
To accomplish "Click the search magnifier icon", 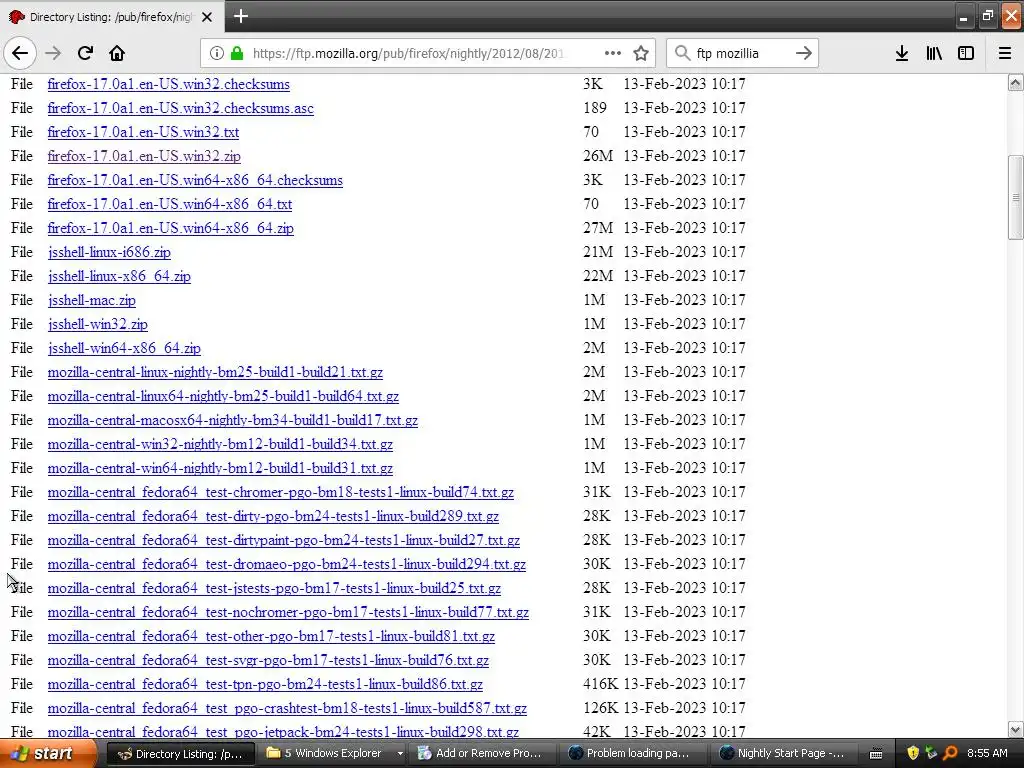I will pos(682,53).
